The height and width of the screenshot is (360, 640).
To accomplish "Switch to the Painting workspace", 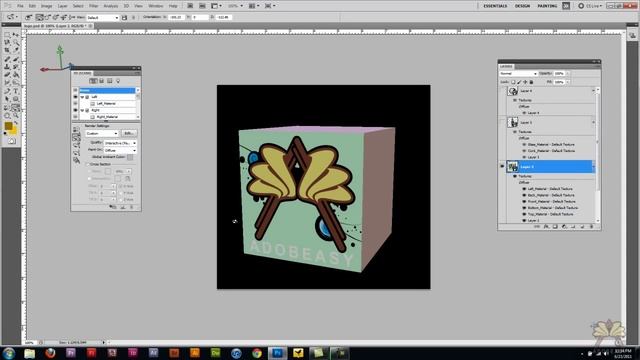I will coord(547,6).
